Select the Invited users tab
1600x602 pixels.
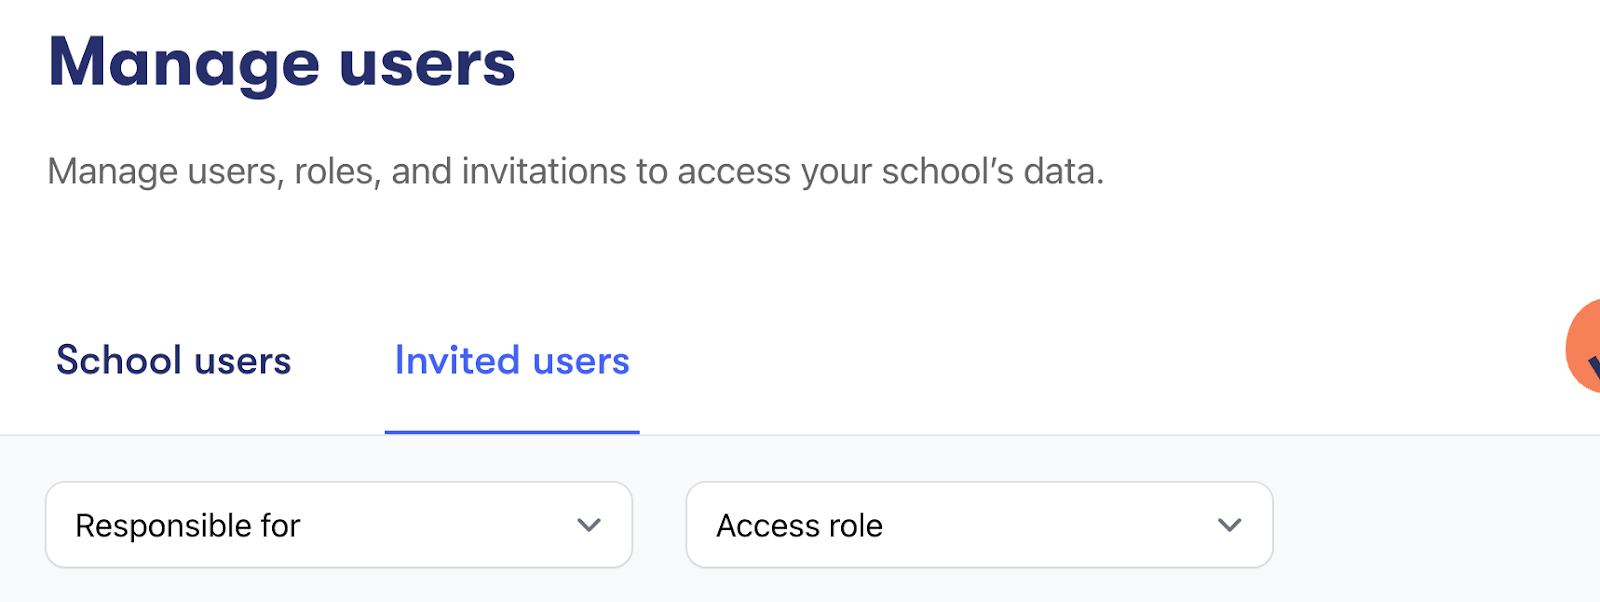tap(512, 360)
